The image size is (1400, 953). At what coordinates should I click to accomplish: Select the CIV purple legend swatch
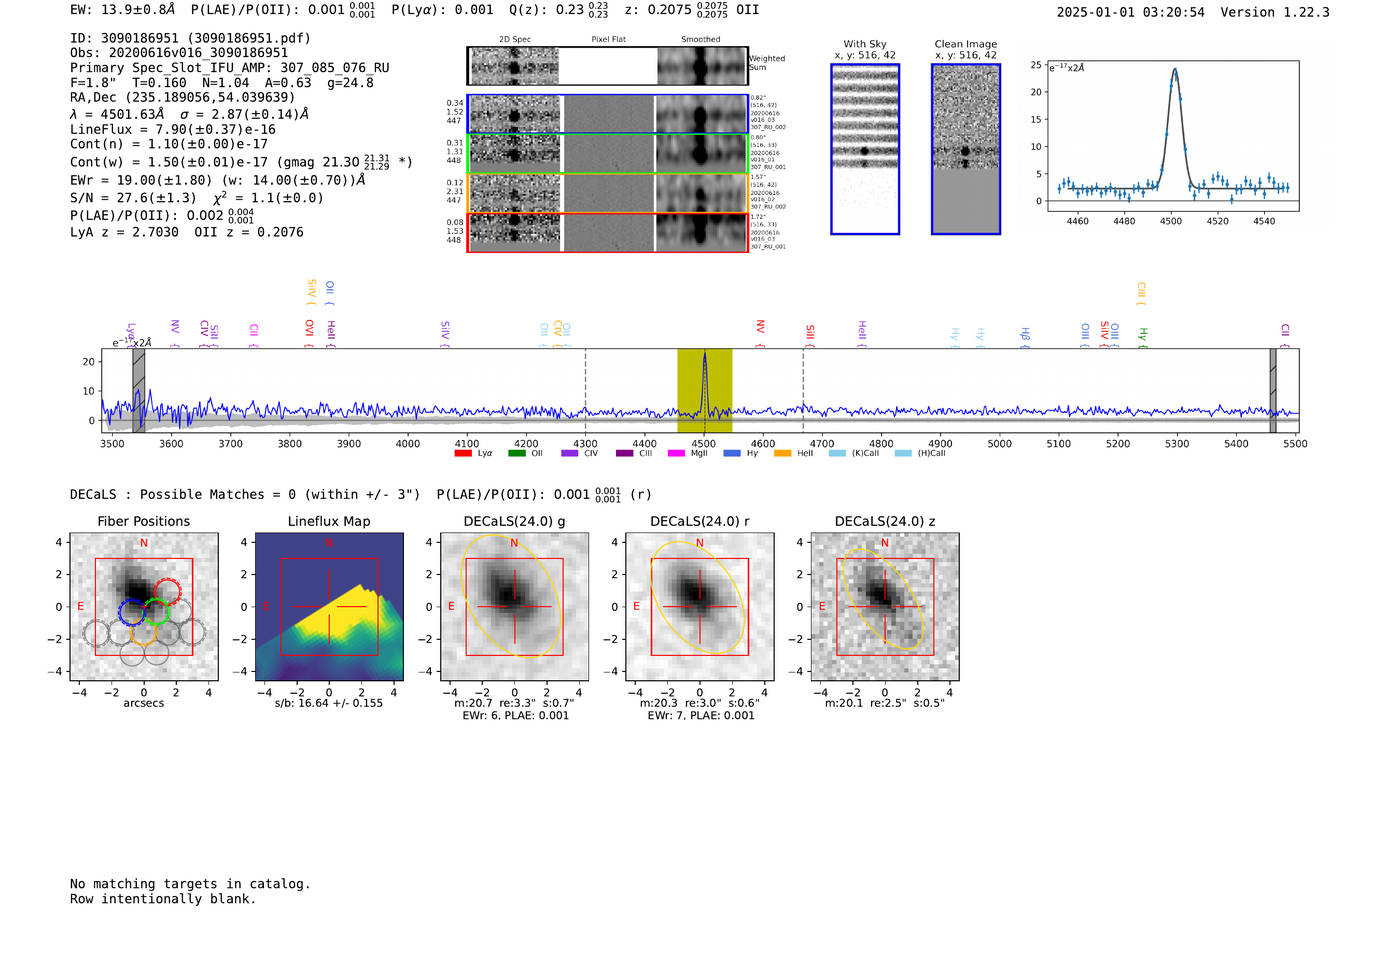tap(570, 453)
